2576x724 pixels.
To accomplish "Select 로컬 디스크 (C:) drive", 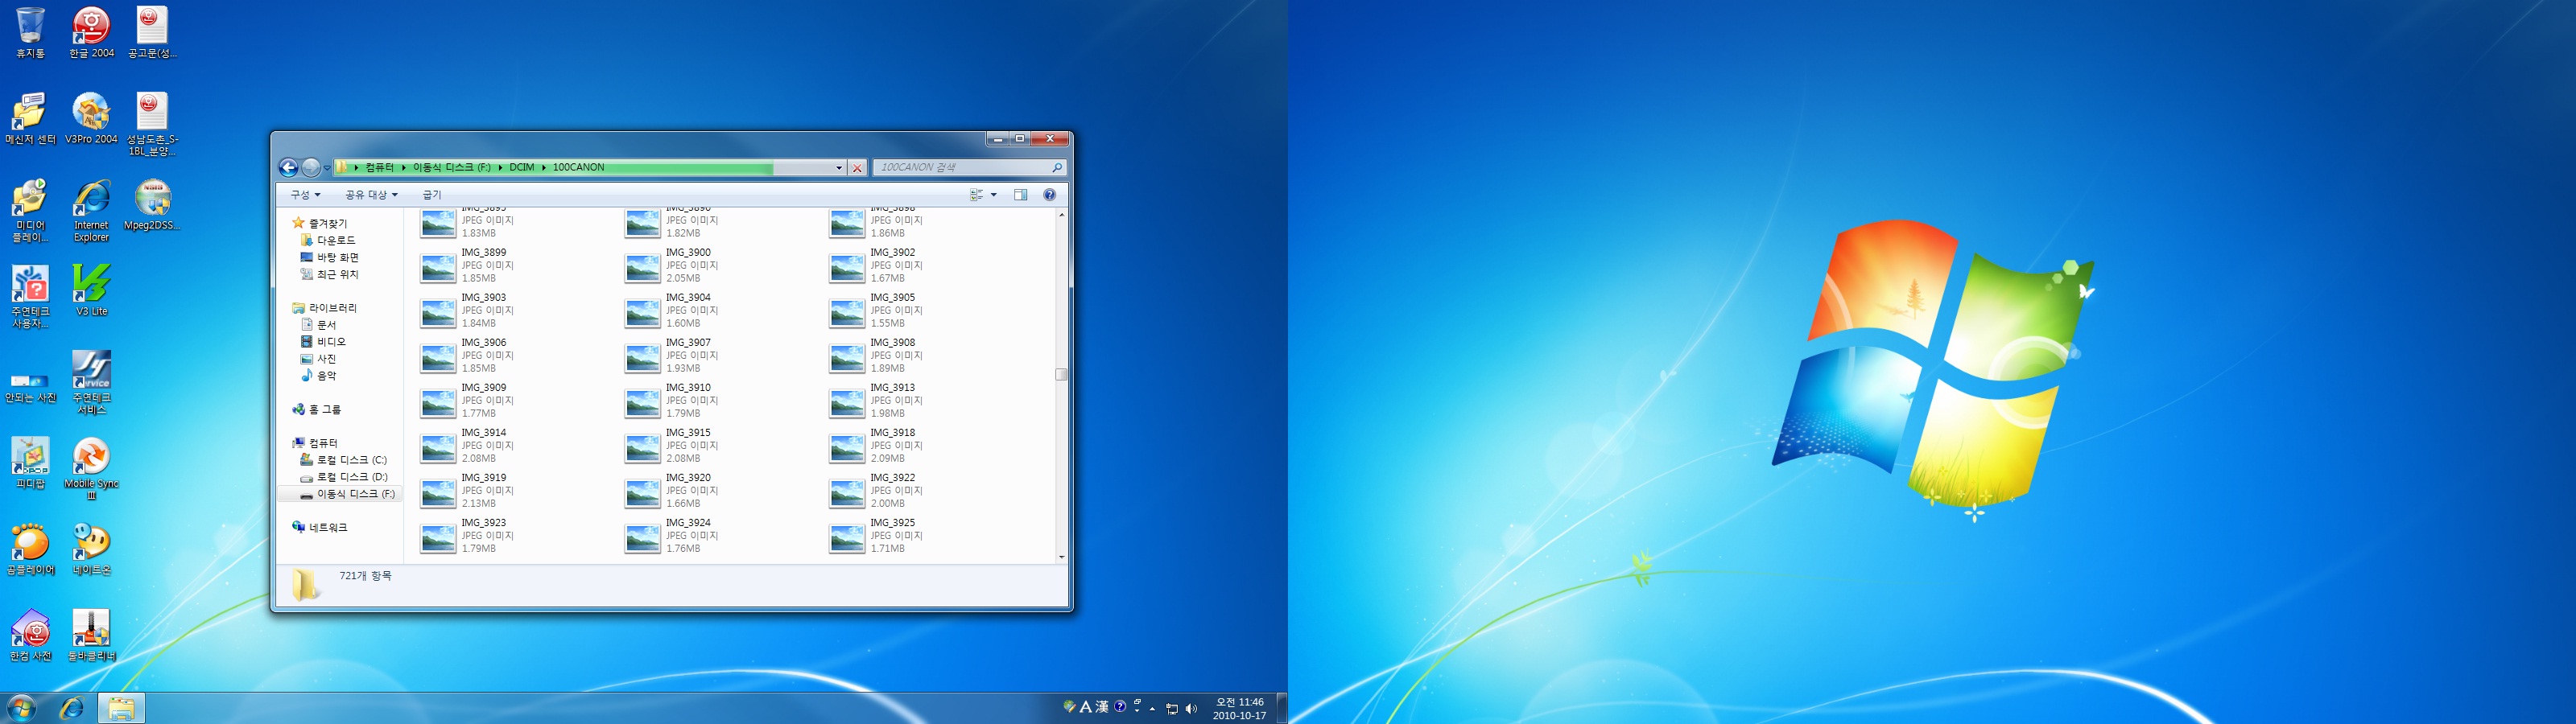I will 343,460.
